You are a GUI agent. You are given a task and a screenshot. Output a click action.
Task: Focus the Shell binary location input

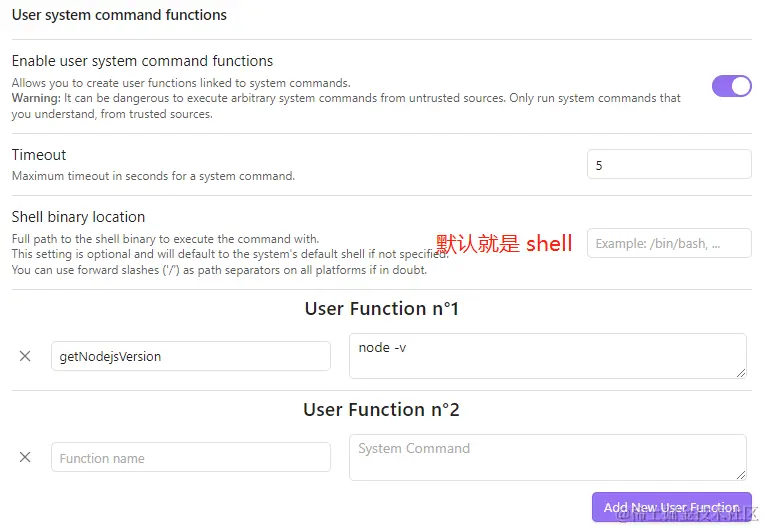coord(668,243)
